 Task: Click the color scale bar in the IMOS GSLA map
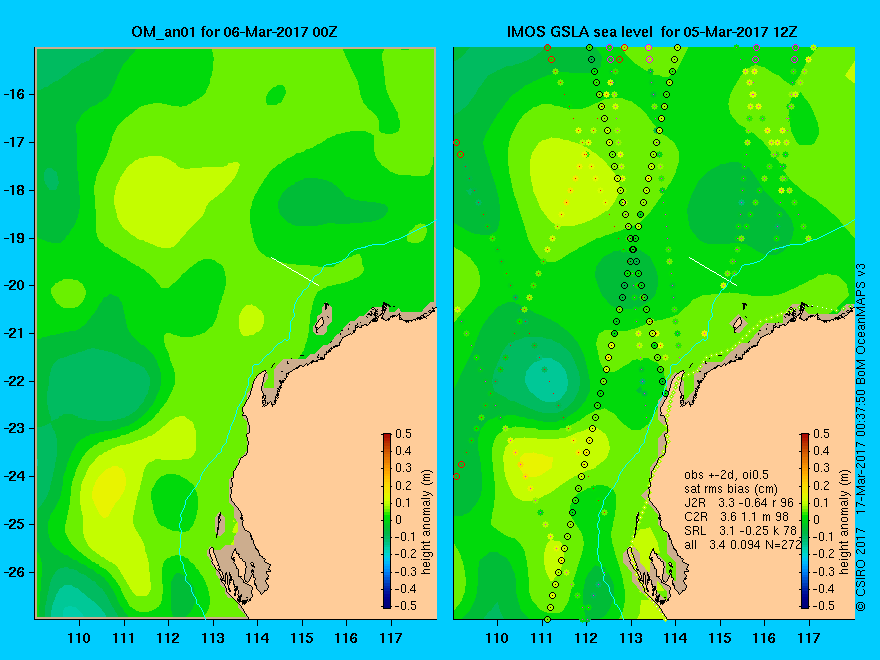[805, 520]
